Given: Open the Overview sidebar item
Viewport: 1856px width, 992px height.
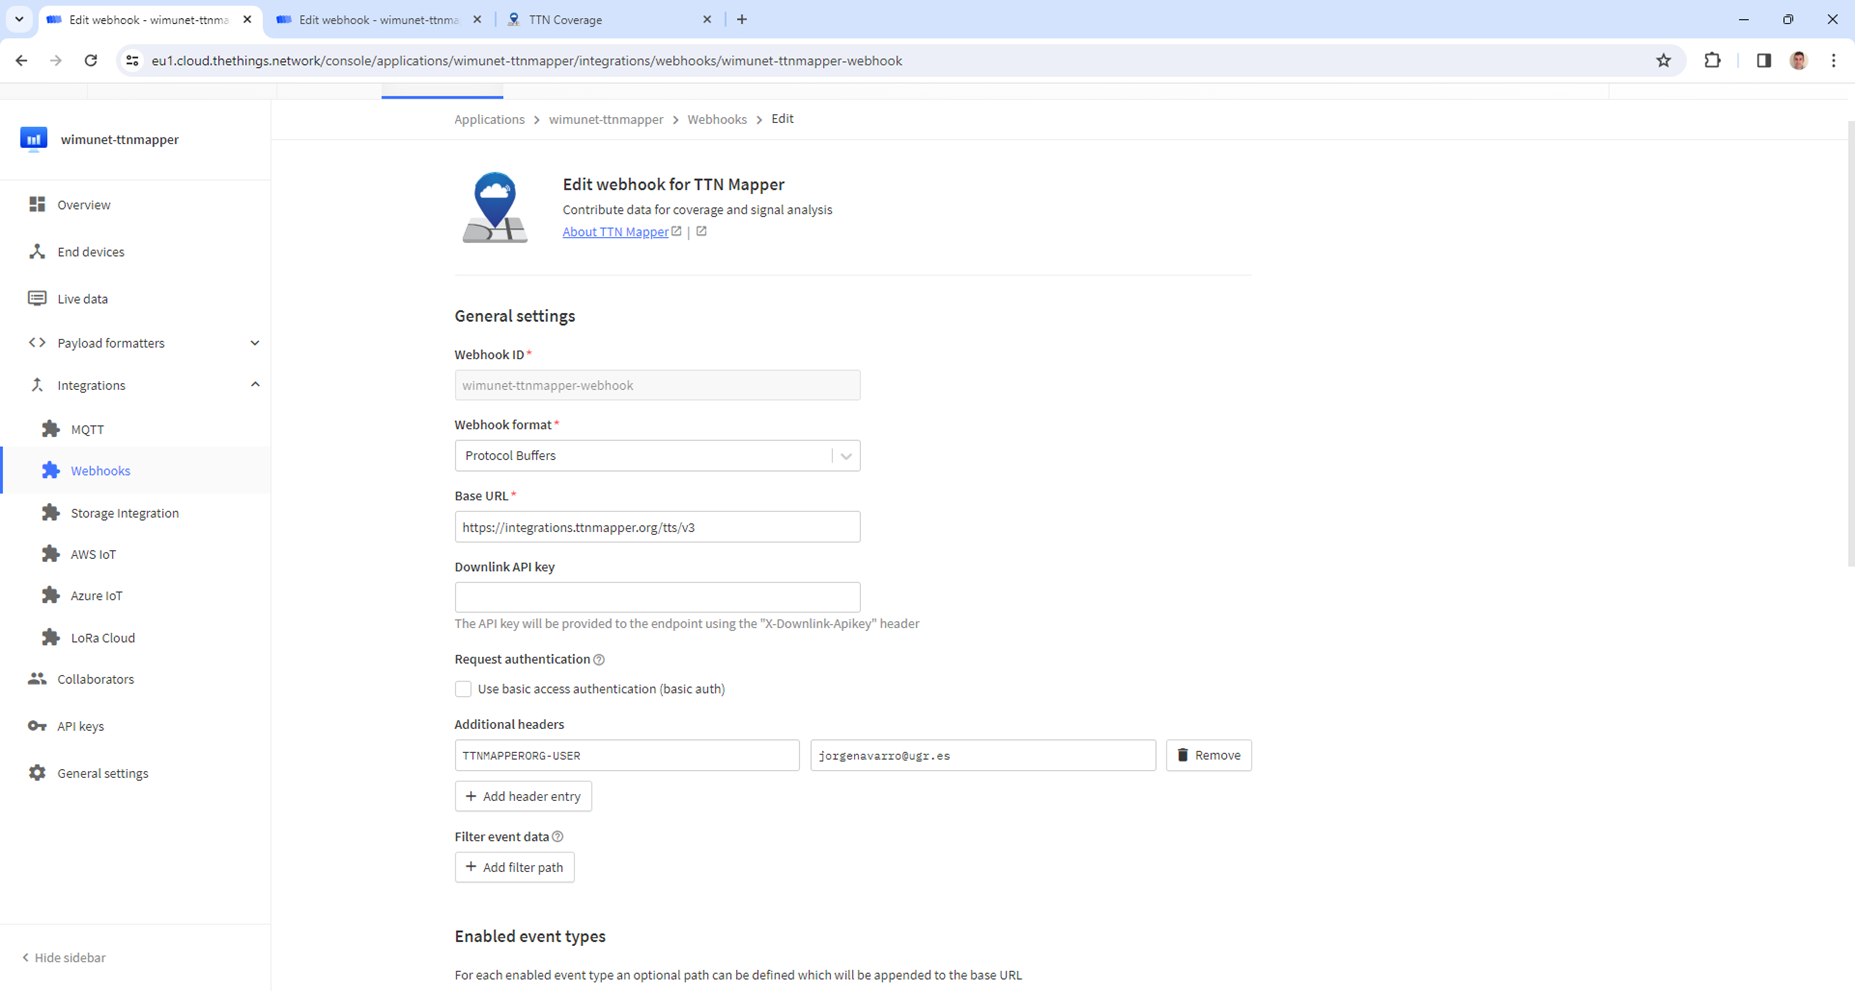Looking at the screenshot, I should pyautogui.click(x=136, y=205).
